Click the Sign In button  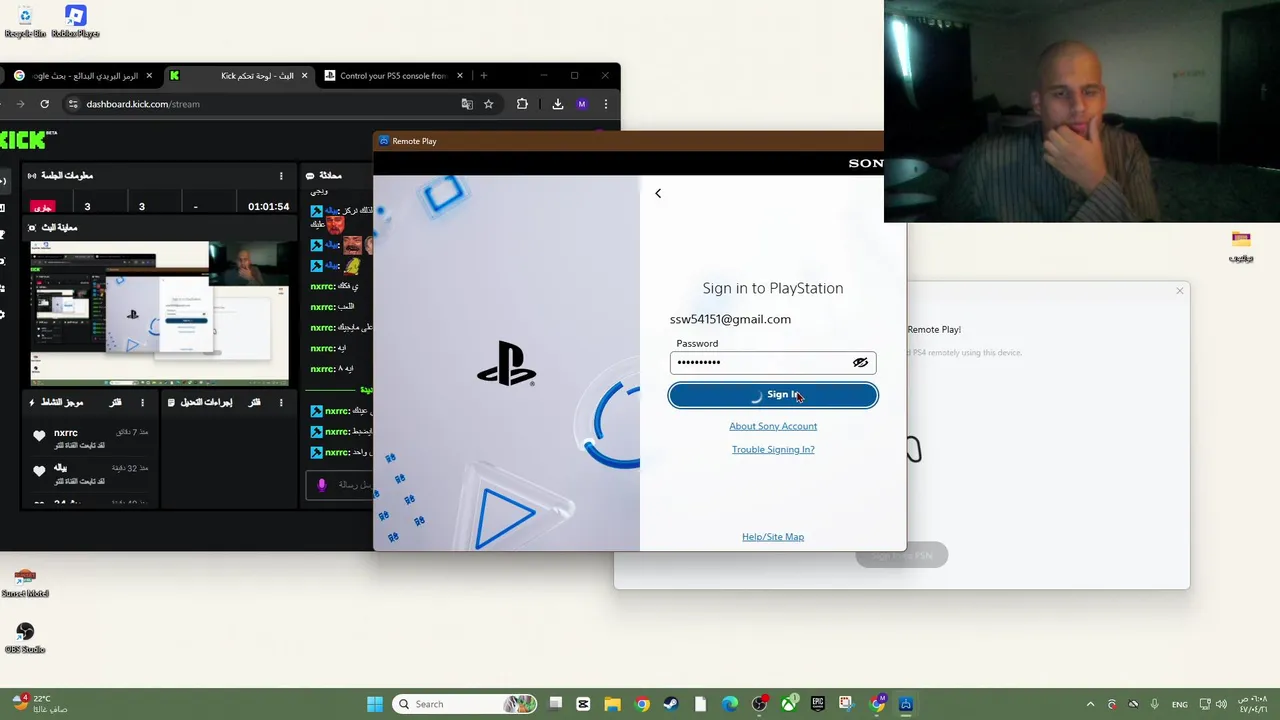(x=773, y=395)
